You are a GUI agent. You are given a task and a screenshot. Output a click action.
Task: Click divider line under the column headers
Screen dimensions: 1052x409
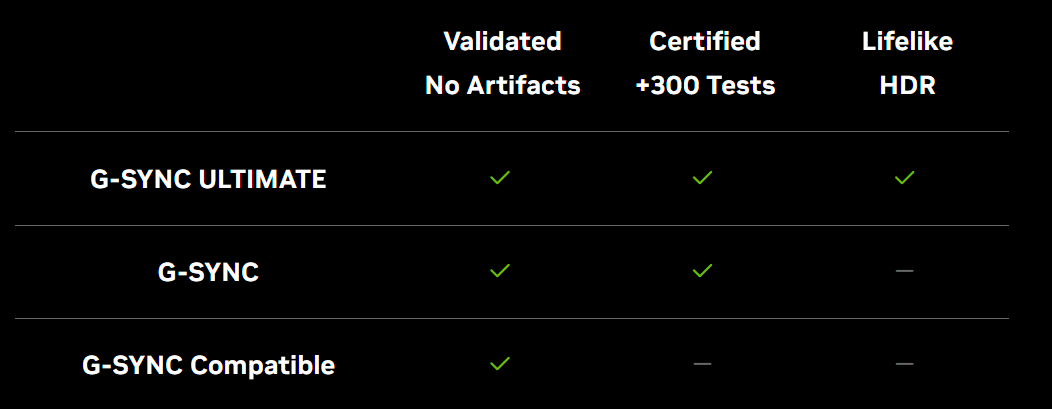pyautogui.click(x=512, y=131)
